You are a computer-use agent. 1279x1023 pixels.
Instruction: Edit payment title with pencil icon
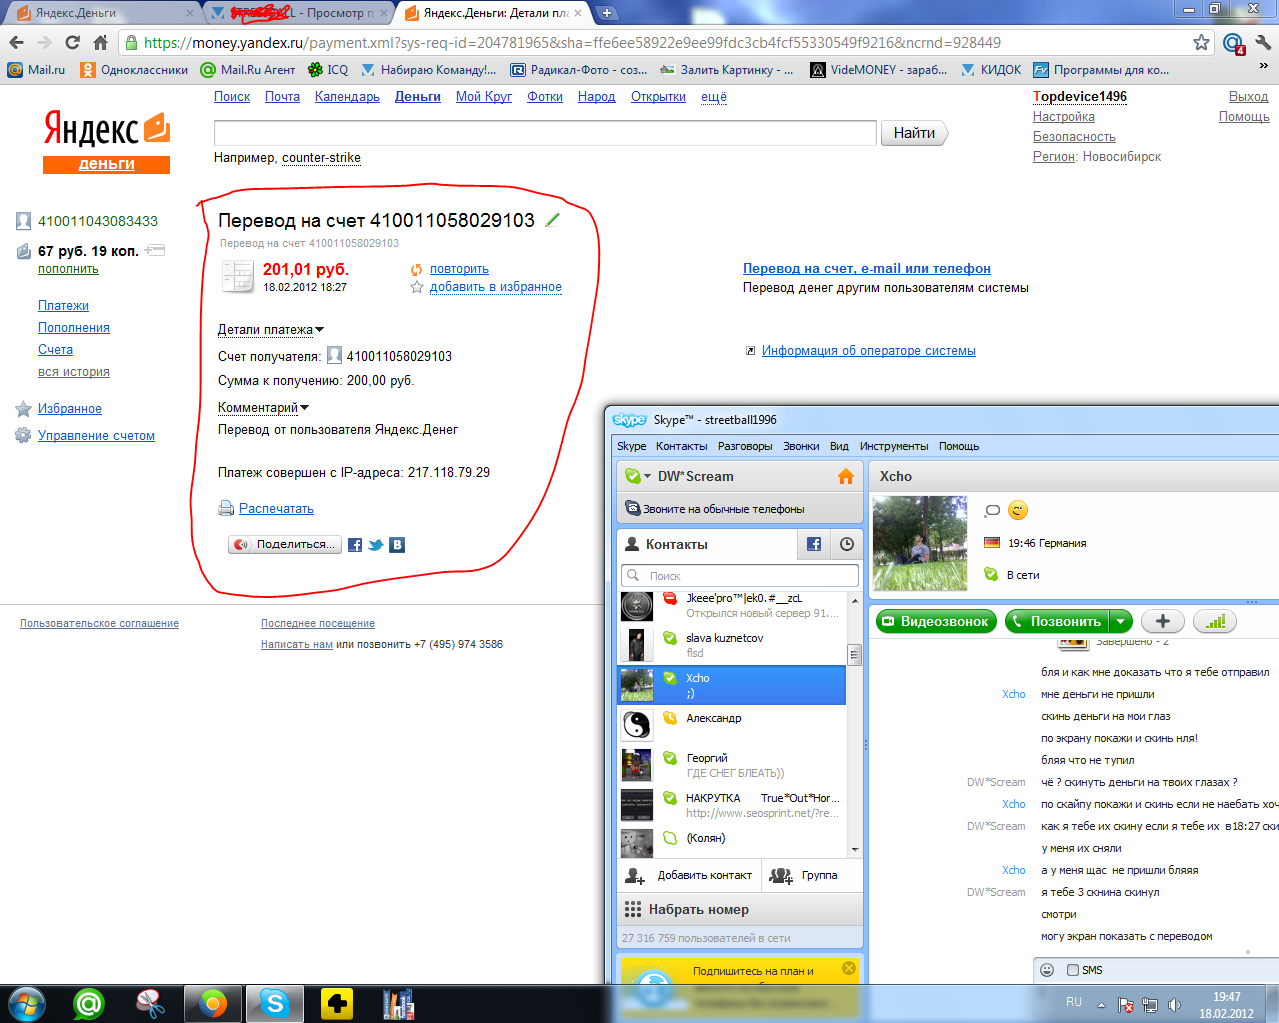pyautogui.click(x=552, y=220)
